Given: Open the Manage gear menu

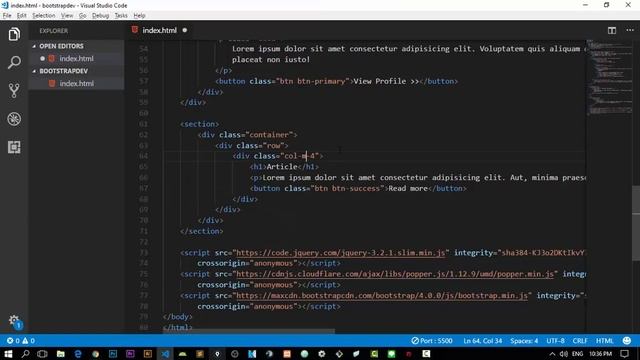Looking at the screenshot, I should 14,321.
